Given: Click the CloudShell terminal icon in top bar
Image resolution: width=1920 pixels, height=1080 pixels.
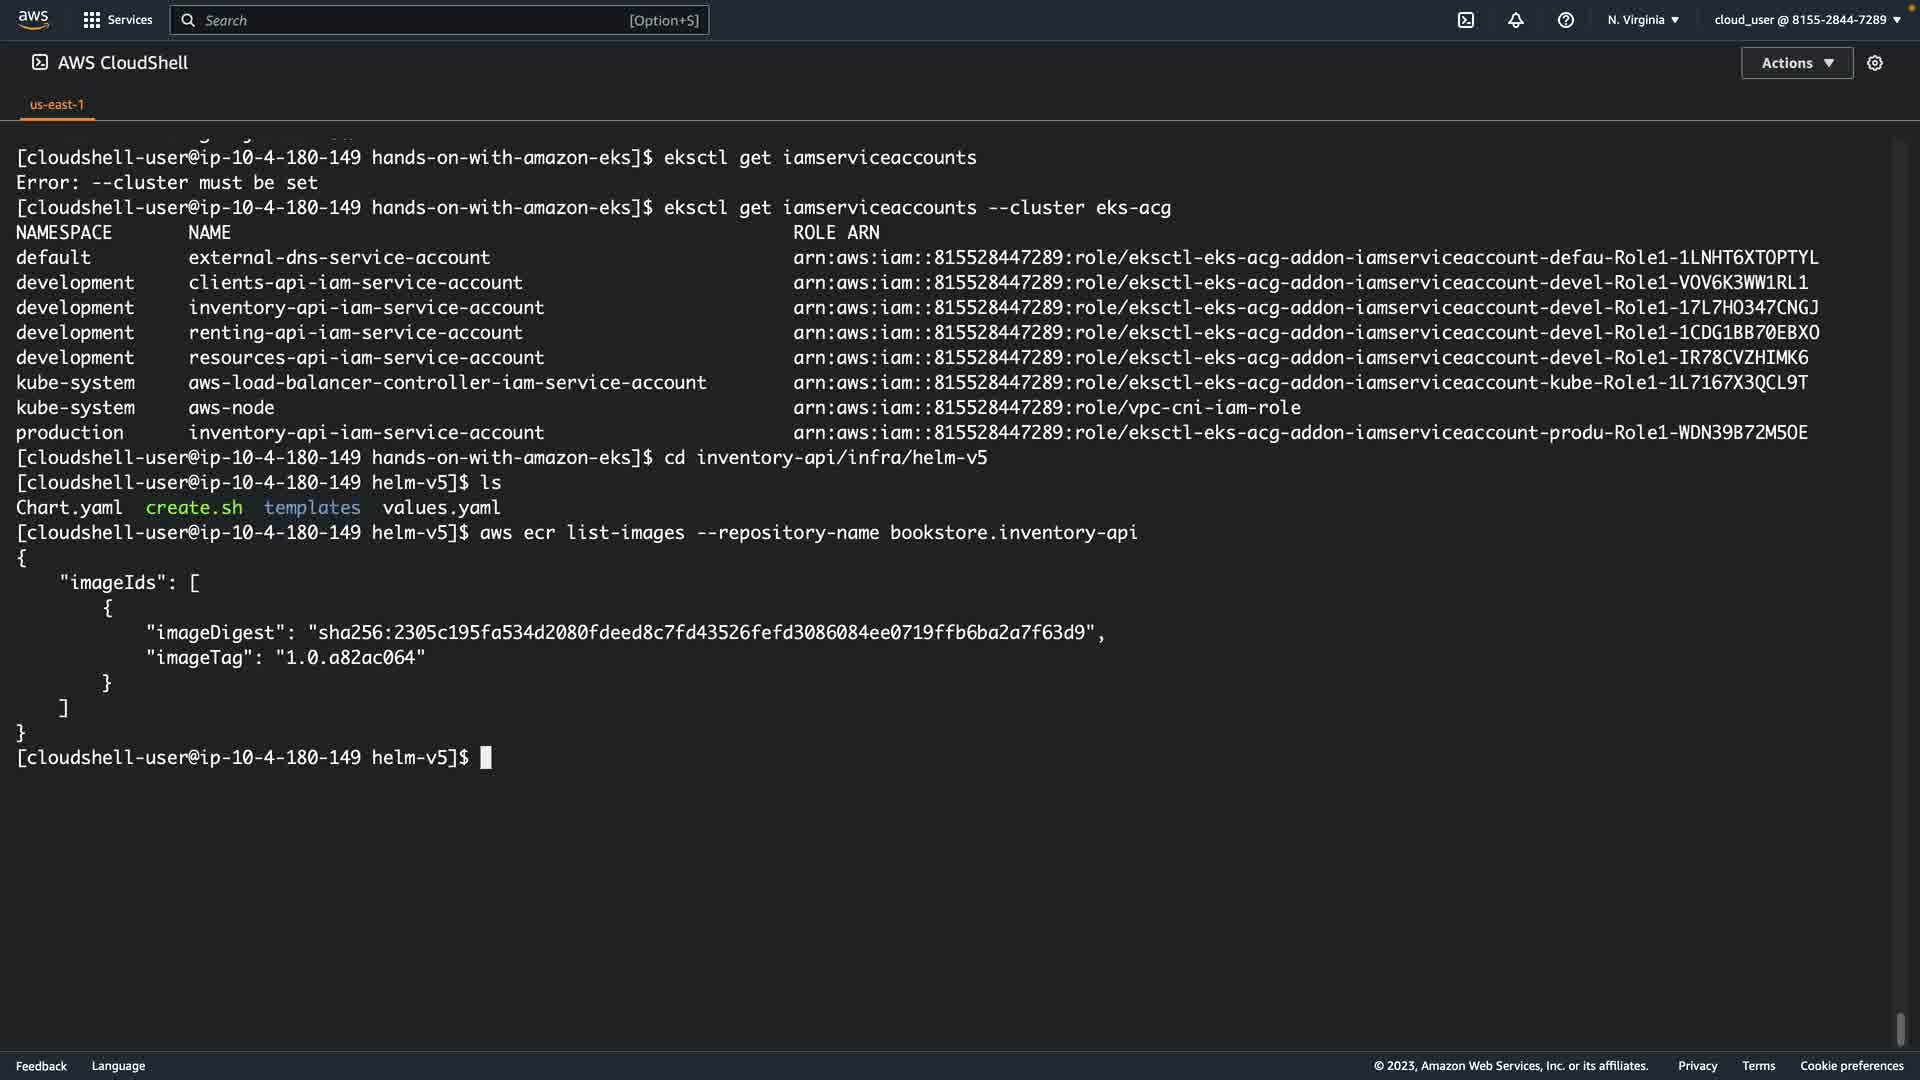Looking at the screenshot, I should [1466, 20].
